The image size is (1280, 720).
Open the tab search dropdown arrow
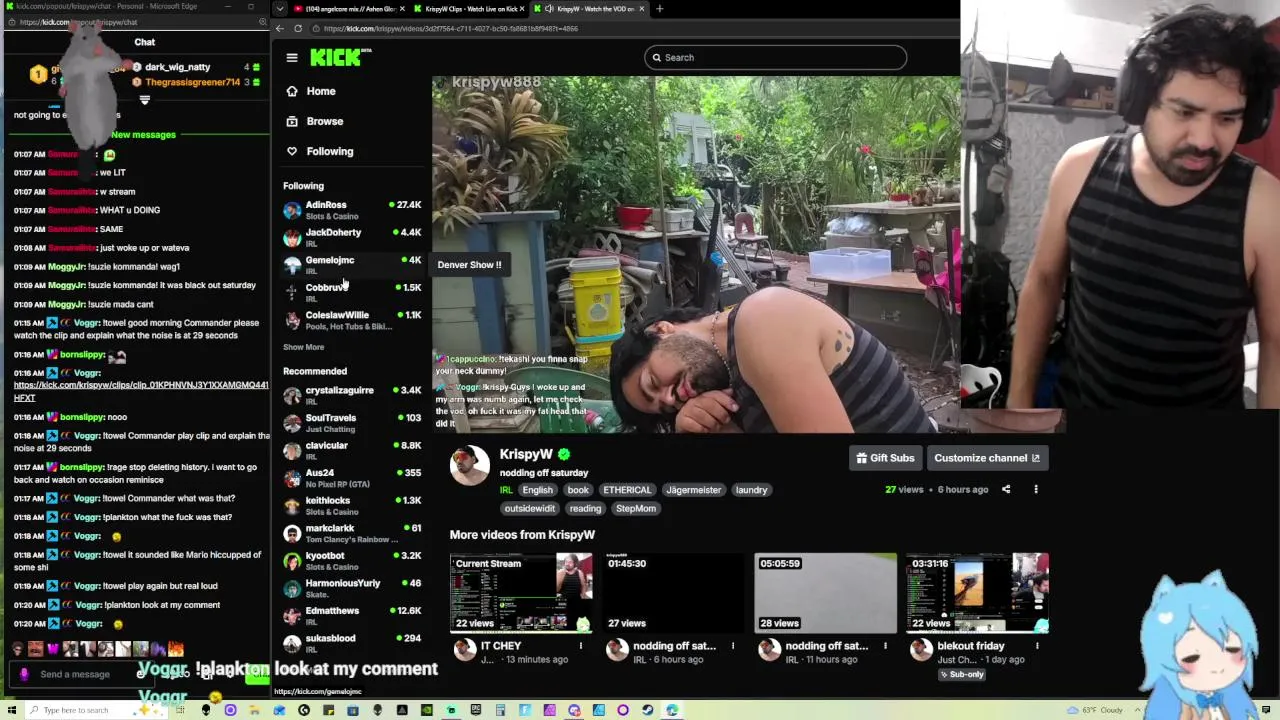(x=279, y=9)
